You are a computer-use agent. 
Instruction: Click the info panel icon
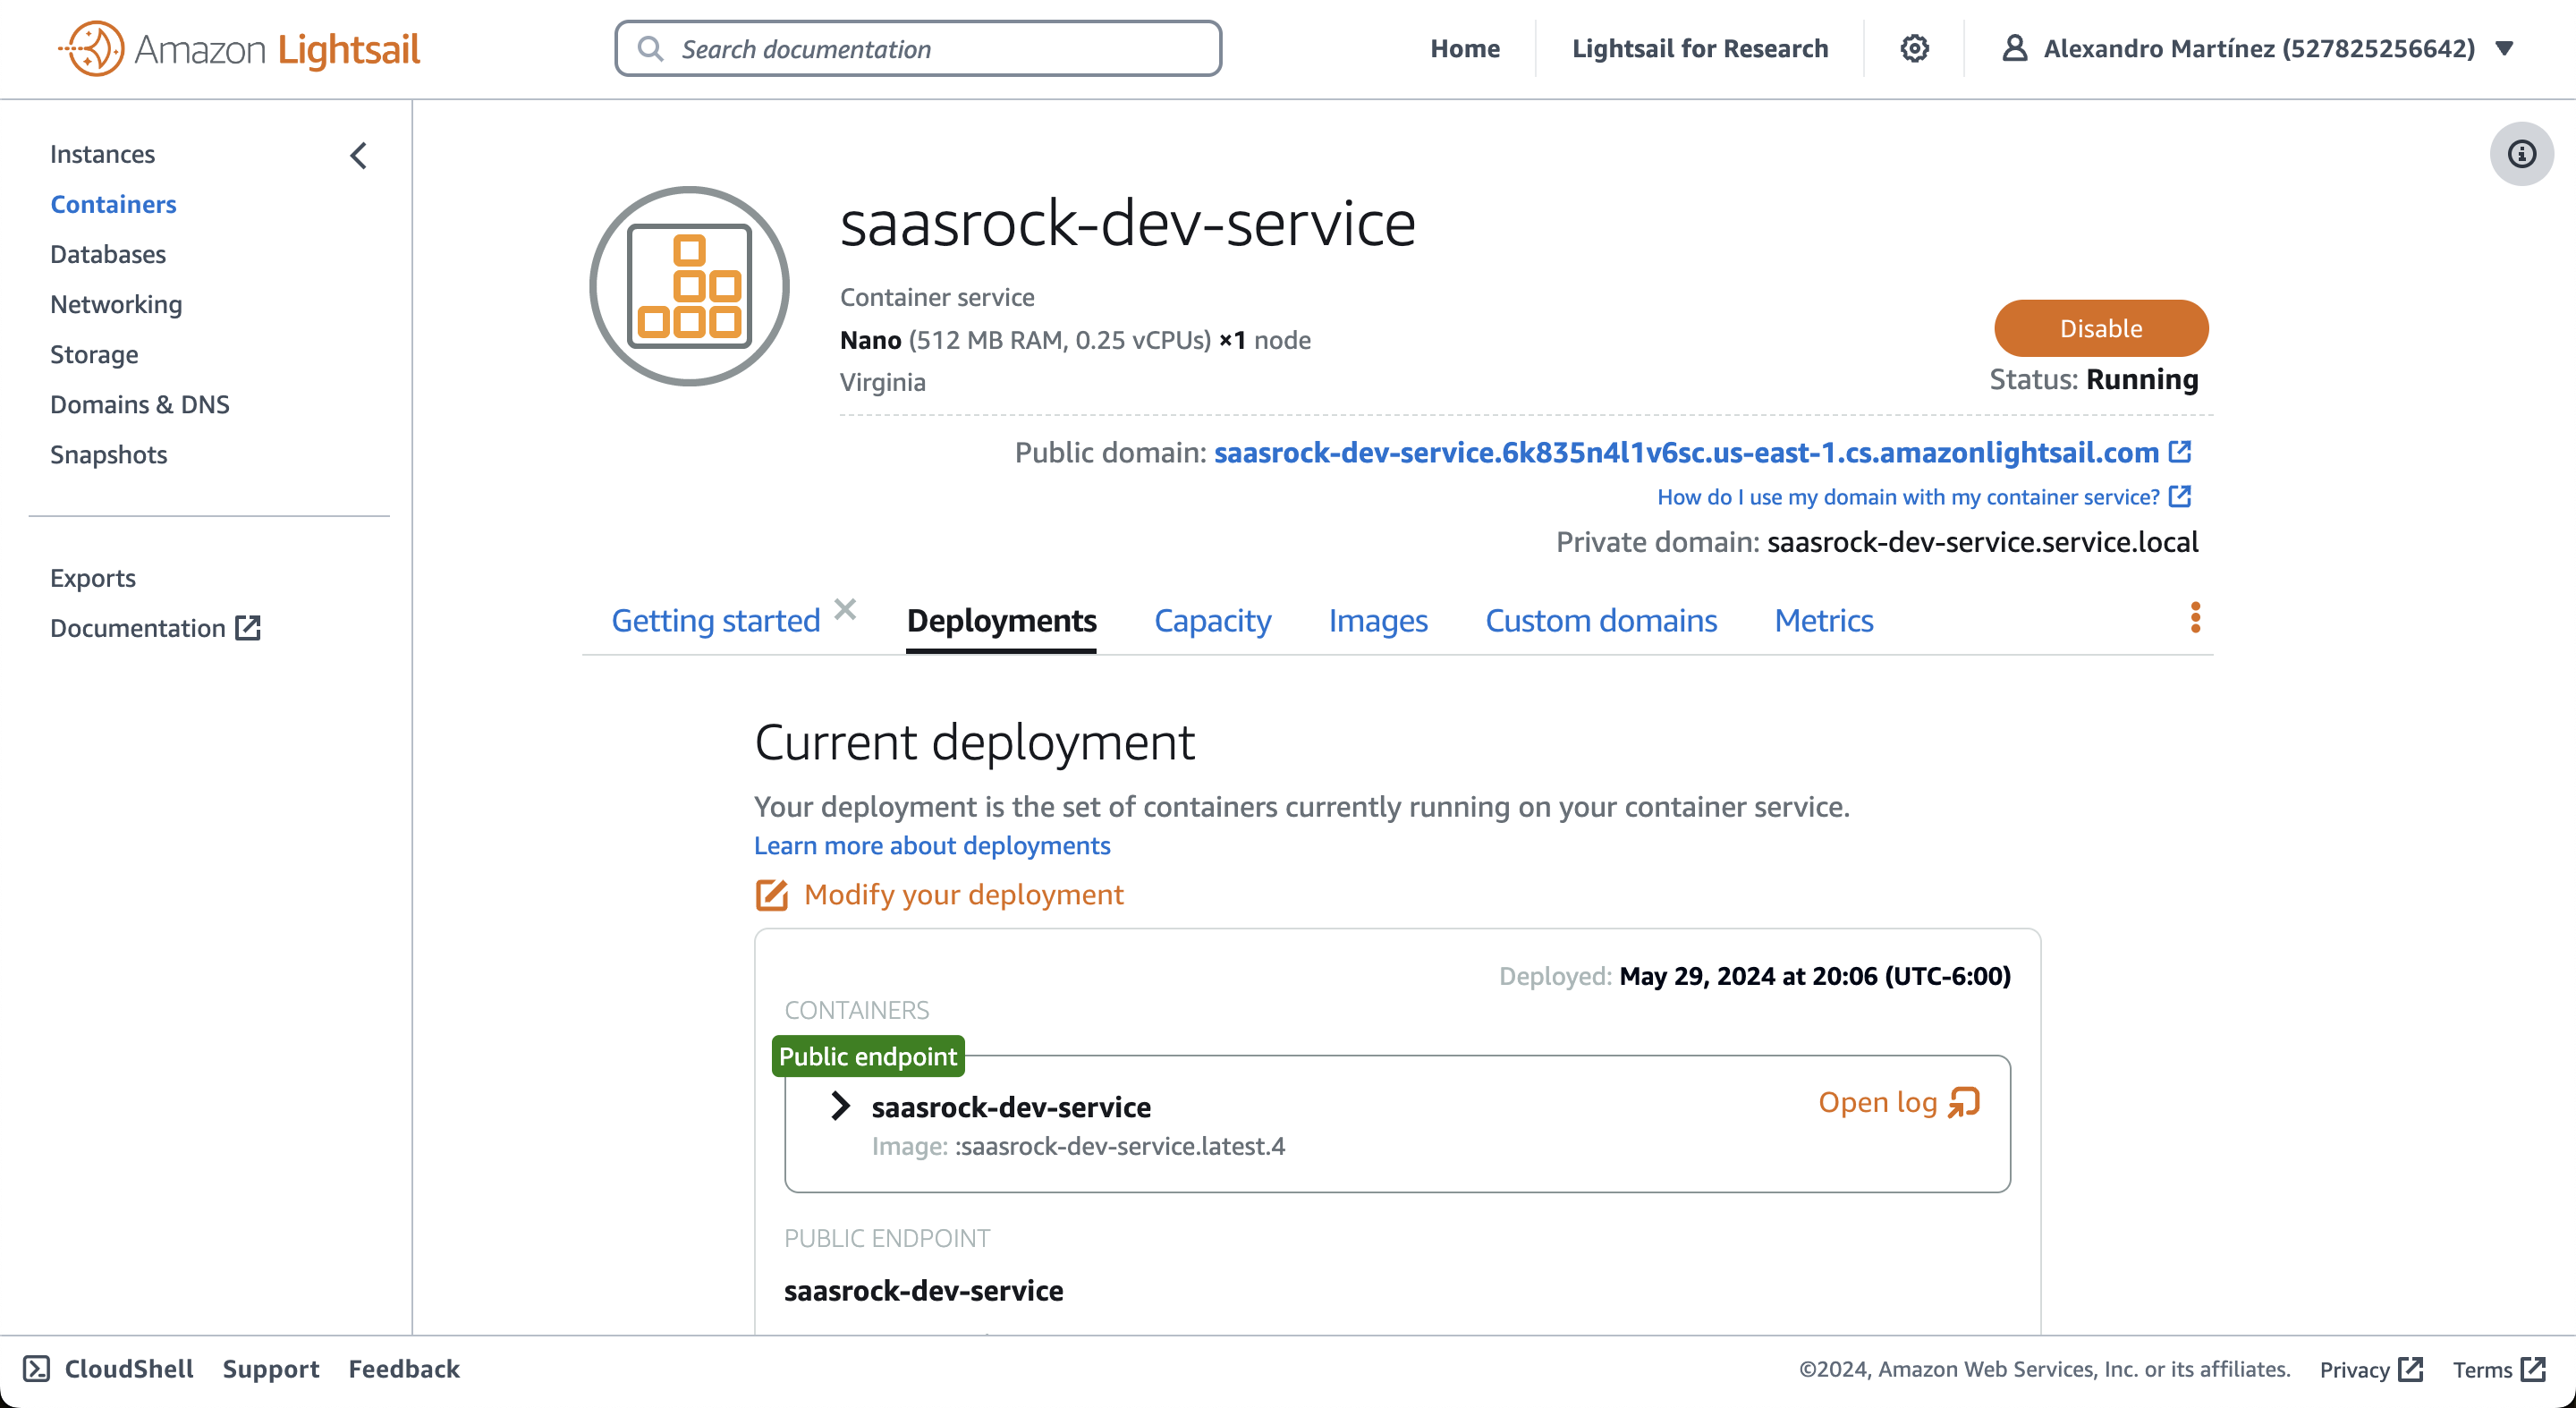(x=2521, y=154)
